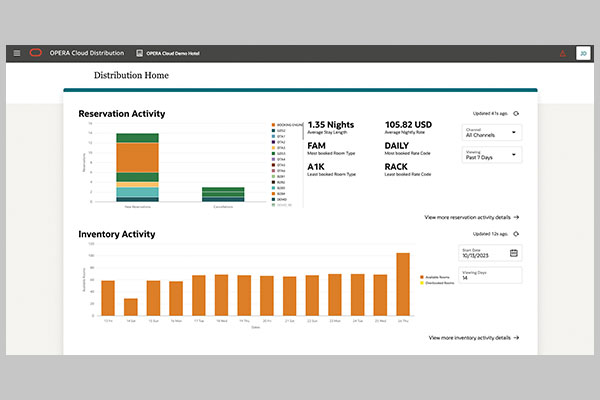The image size is (600, 400).
Task: Click the 'RACK' least booked rate code
Action: (x=396, y=167)
